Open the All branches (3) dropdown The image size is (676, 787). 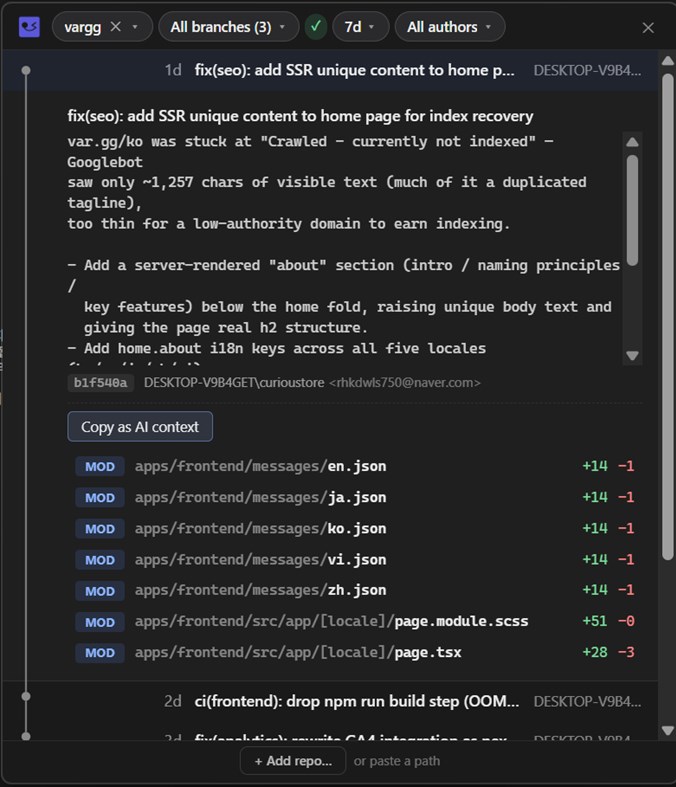[x=228, y=27]
